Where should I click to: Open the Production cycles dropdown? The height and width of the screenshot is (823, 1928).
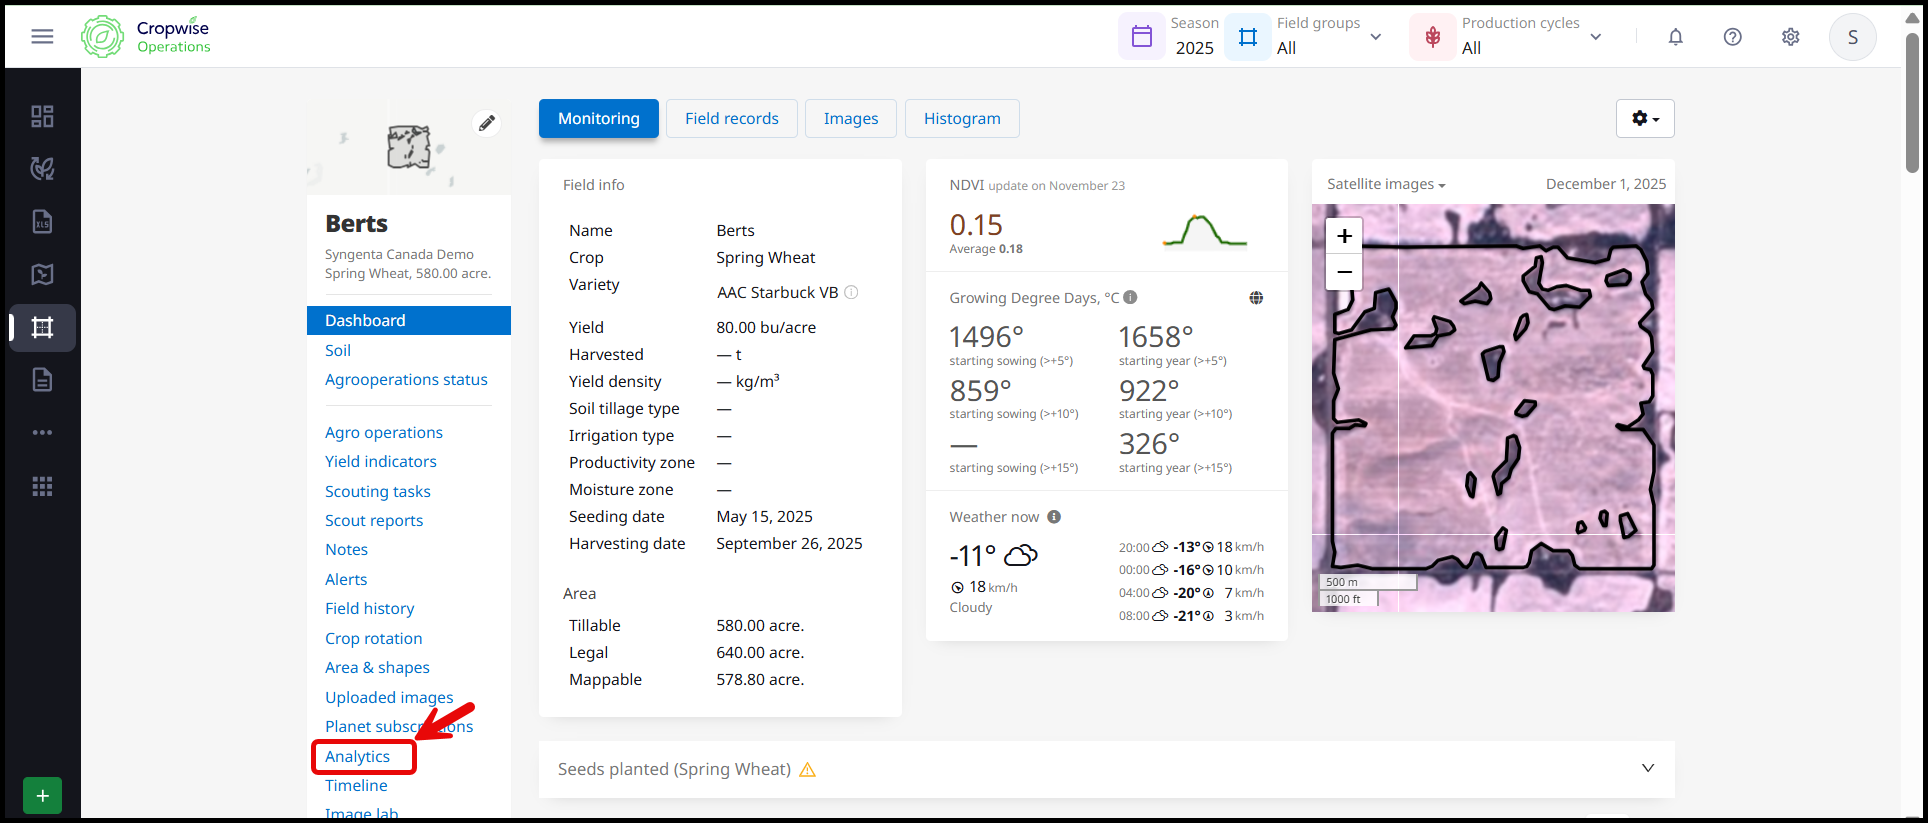click(1510, 37)
